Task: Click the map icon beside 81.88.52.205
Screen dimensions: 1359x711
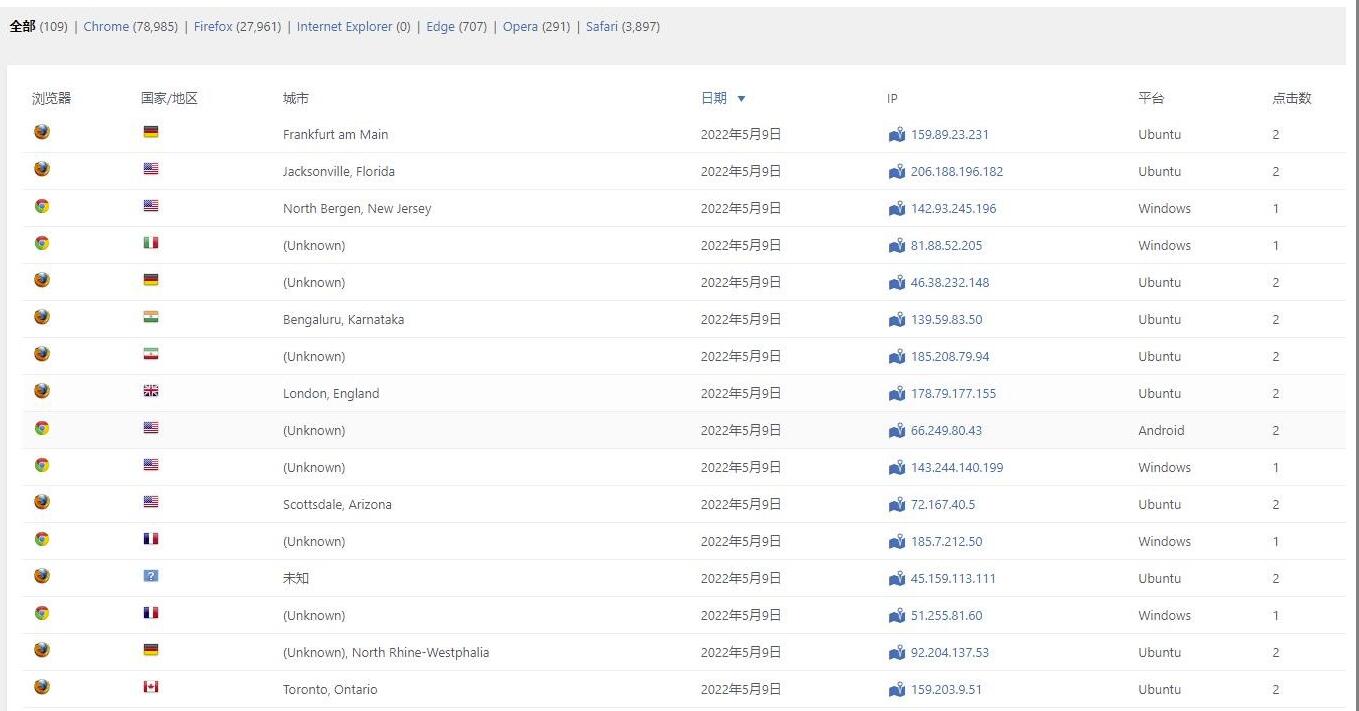Action: pos(897,246)
